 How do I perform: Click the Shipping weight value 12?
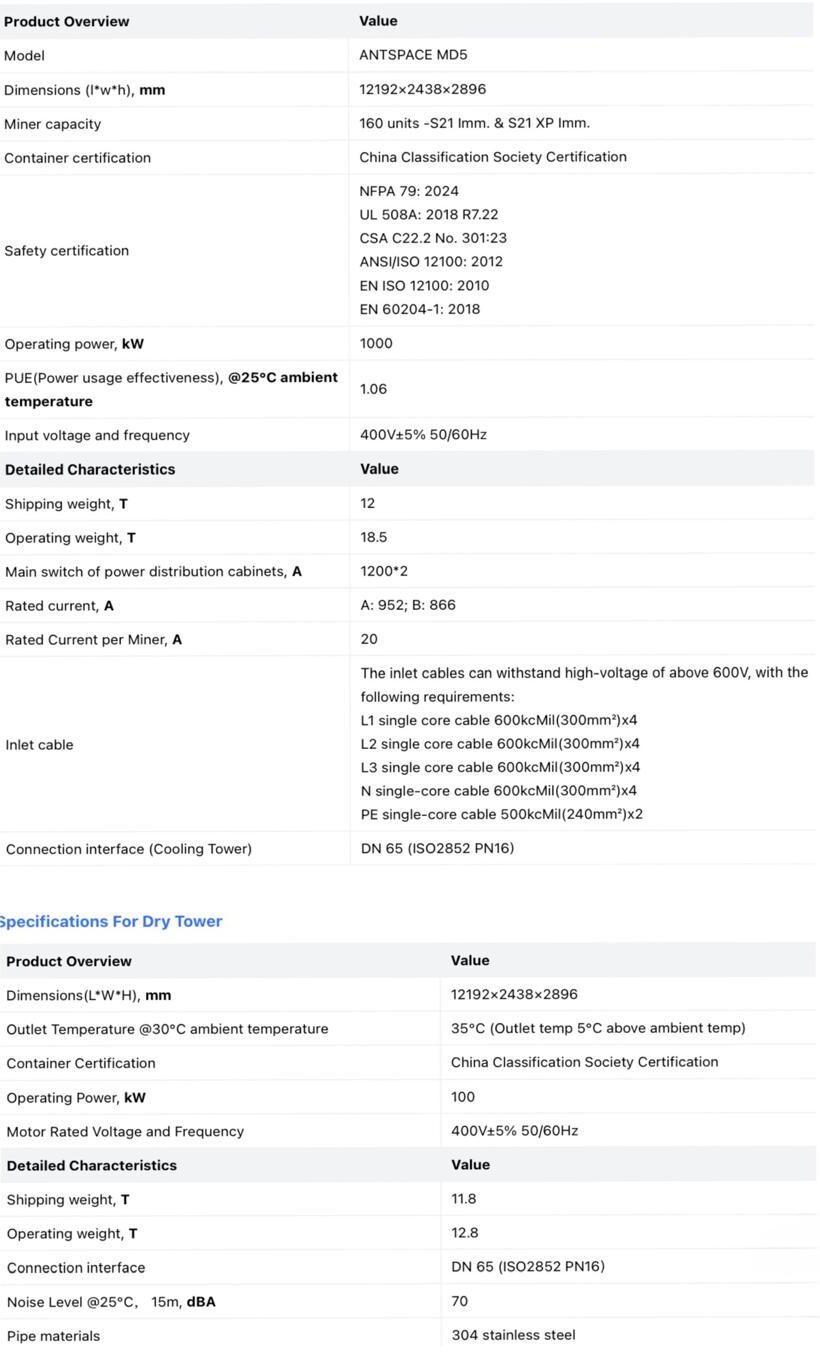coord(368,503)
